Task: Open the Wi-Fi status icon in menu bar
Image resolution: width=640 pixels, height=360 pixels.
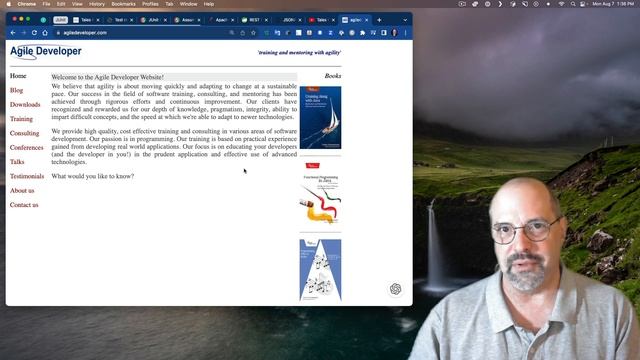Action: click(562, 4)
